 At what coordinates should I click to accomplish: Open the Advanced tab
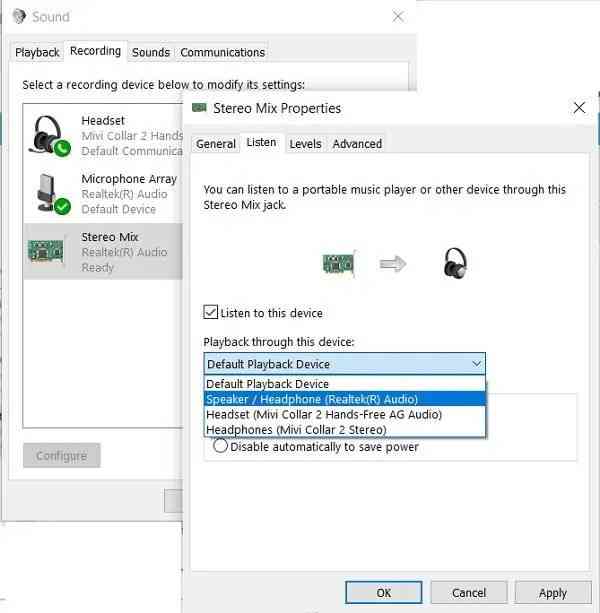[x=357, y=144]
